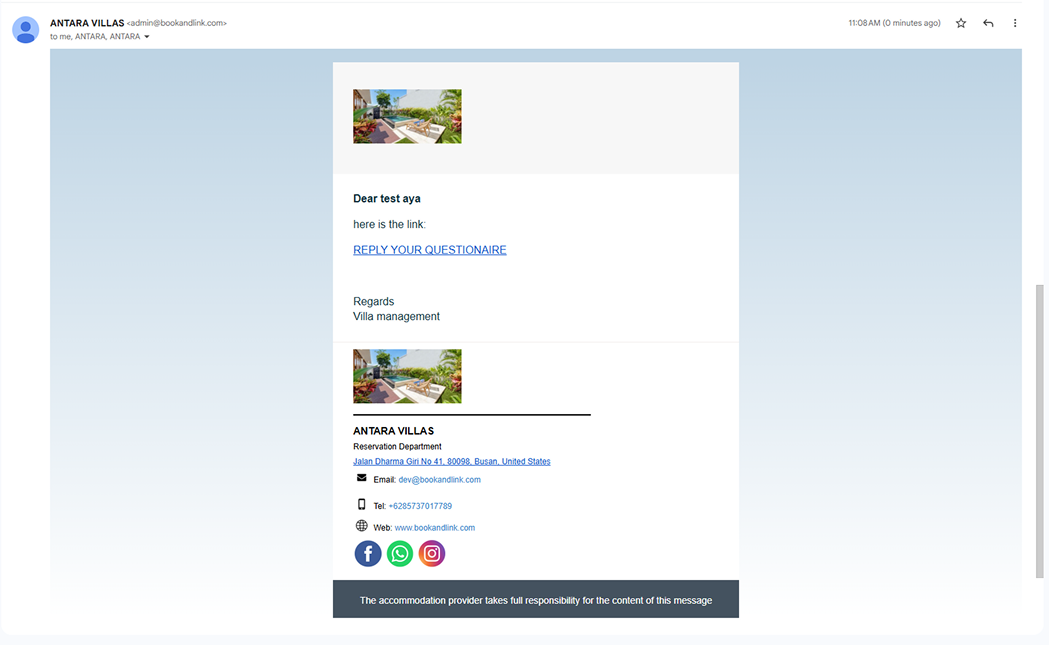Reply using the arrow icon
Viewport: 1049px width, 645px height.
[x=988, y=23]
